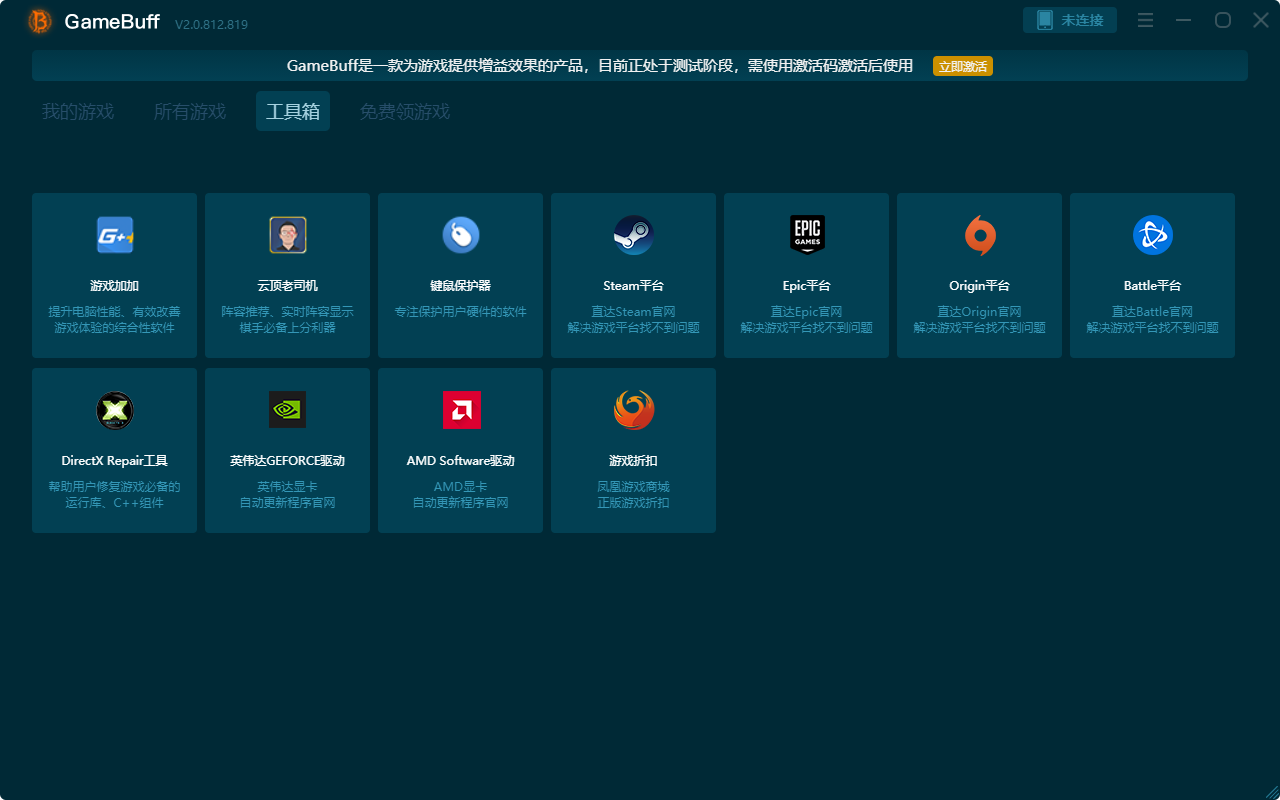
Task: Click the 立即激活 activation button
Action: click(x=963, y=66)
